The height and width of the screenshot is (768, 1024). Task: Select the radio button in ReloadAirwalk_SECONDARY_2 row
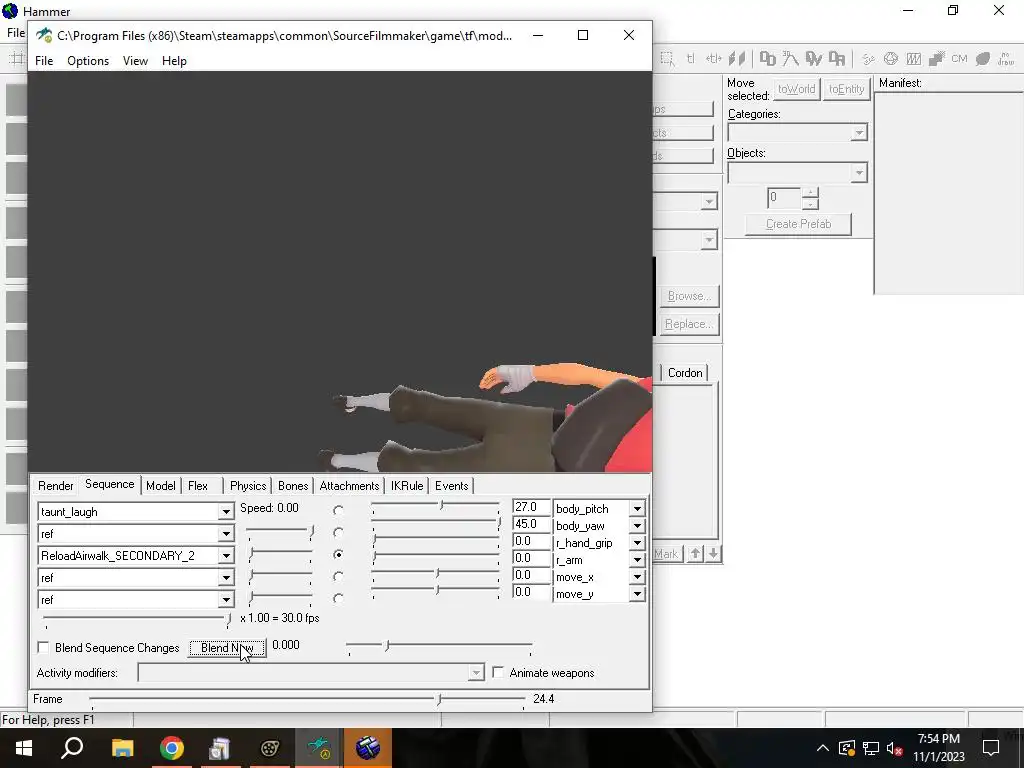point(338,554)
